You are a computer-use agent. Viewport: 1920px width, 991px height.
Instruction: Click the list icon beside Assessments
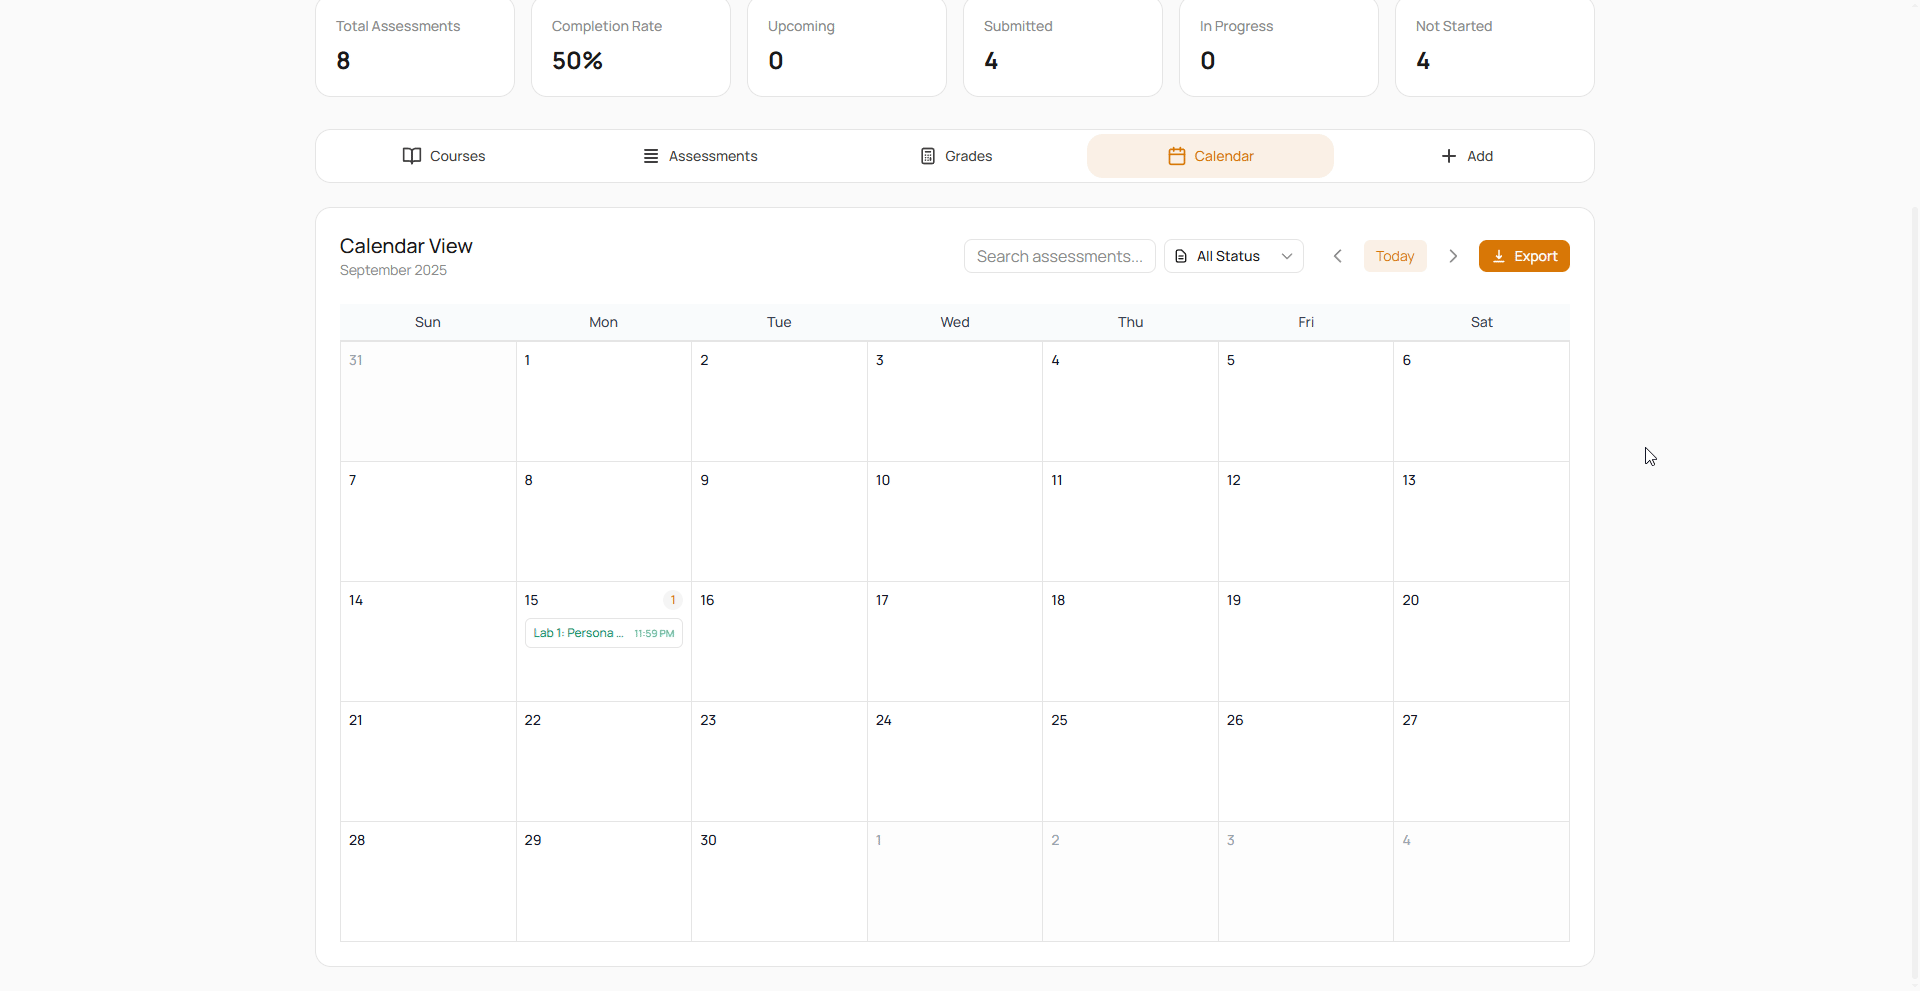pos(651,156)
